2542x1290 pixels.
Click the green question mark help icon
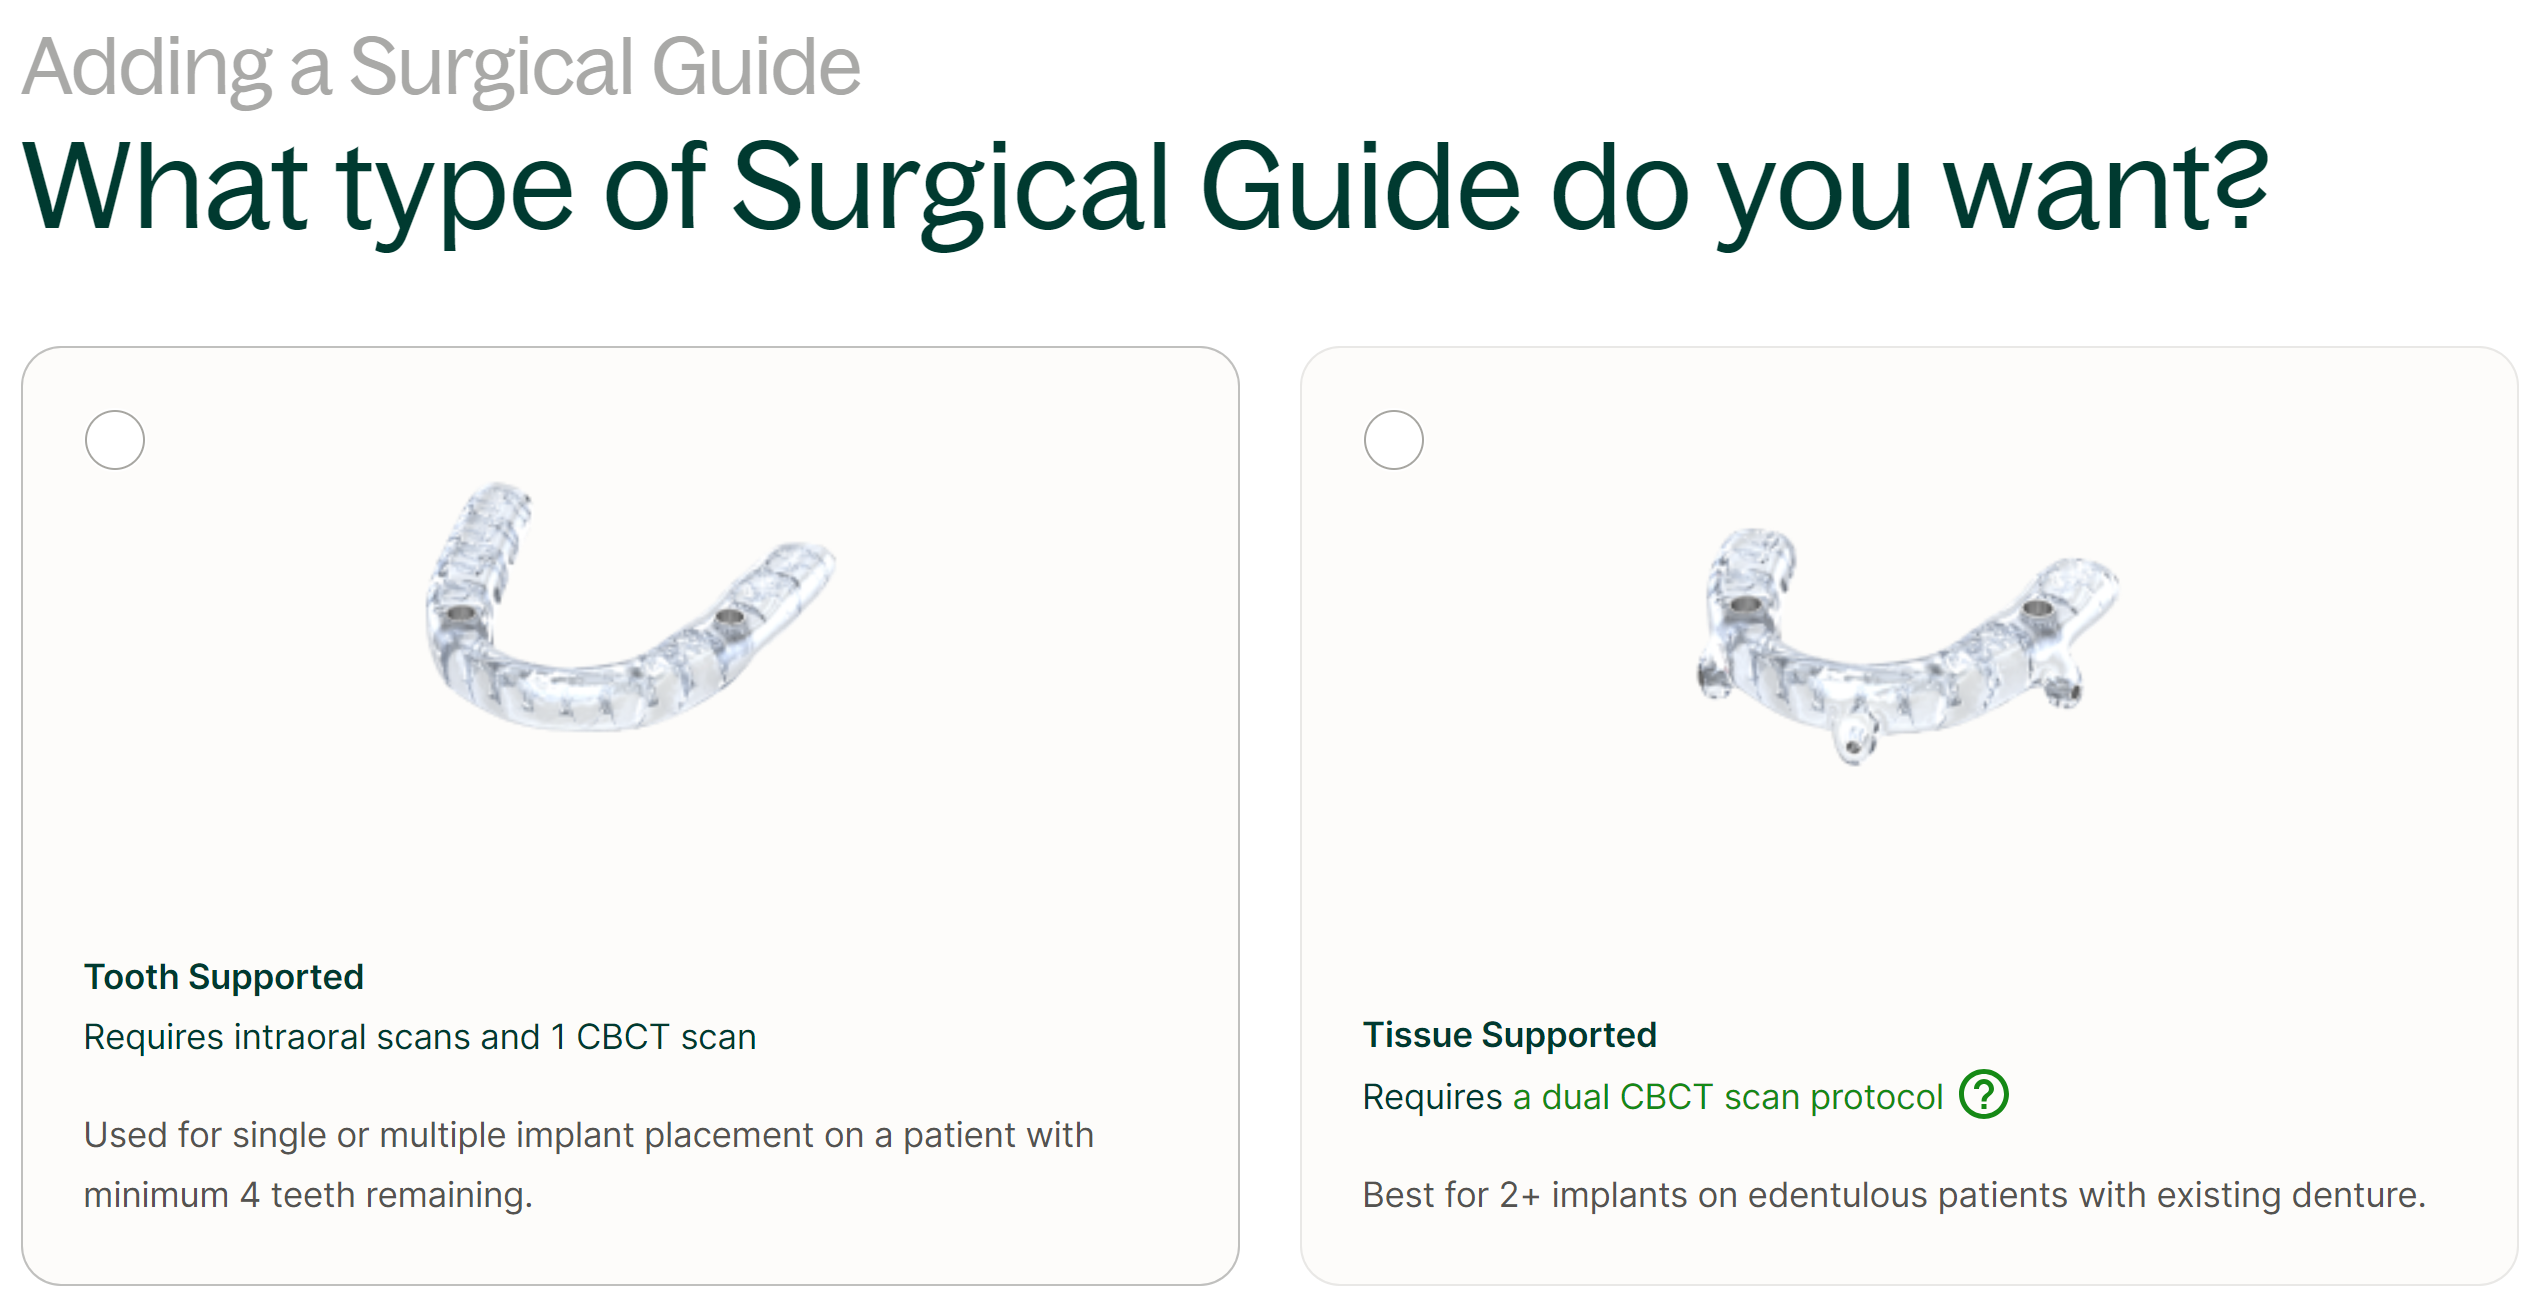pyautogui.click(x=1983, y=1094)
